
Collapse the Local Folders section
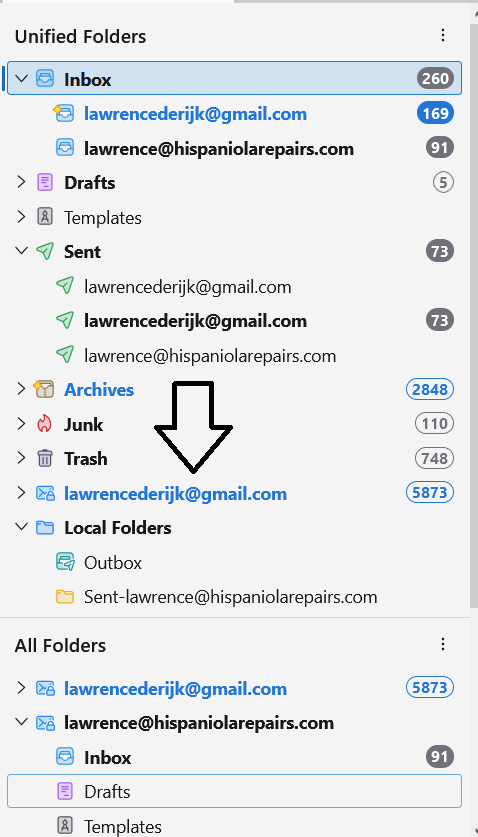pos(21,527)
